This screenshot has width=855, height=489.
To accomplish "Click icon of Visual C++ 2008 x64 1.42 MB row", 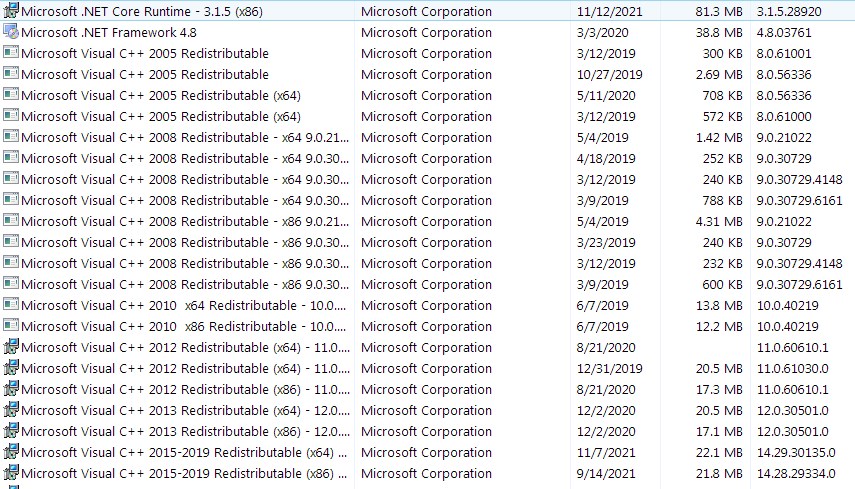I will click(x=11, y=137).
